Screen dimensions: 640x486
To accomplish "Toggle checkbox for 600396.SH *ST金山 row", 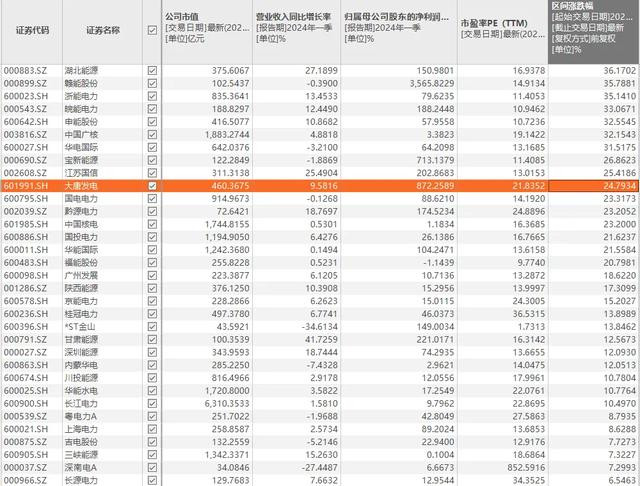I will [x=152, y=326].
